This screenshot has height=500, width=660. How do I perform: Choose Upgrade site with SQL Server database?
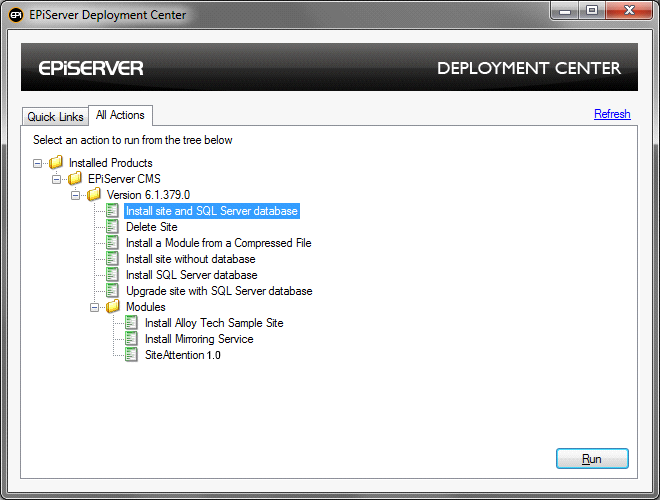[219, 291]
